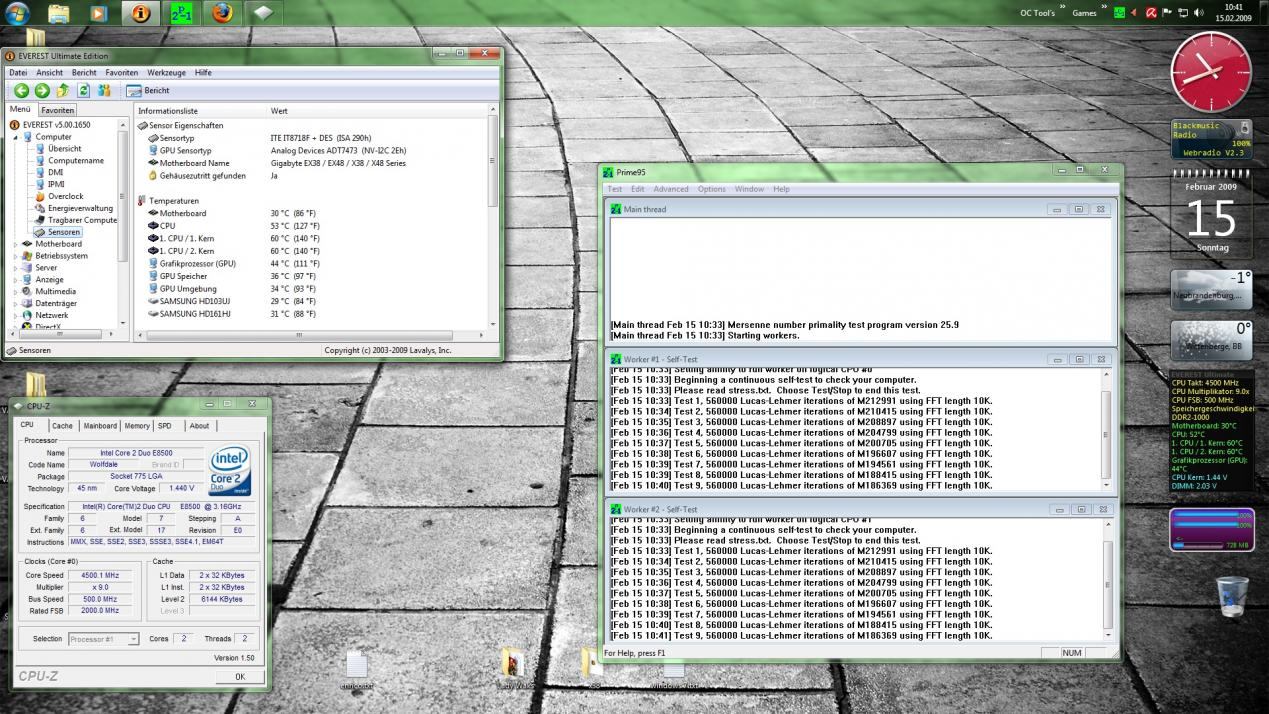Expand the Netzwerk tree node

15,315
